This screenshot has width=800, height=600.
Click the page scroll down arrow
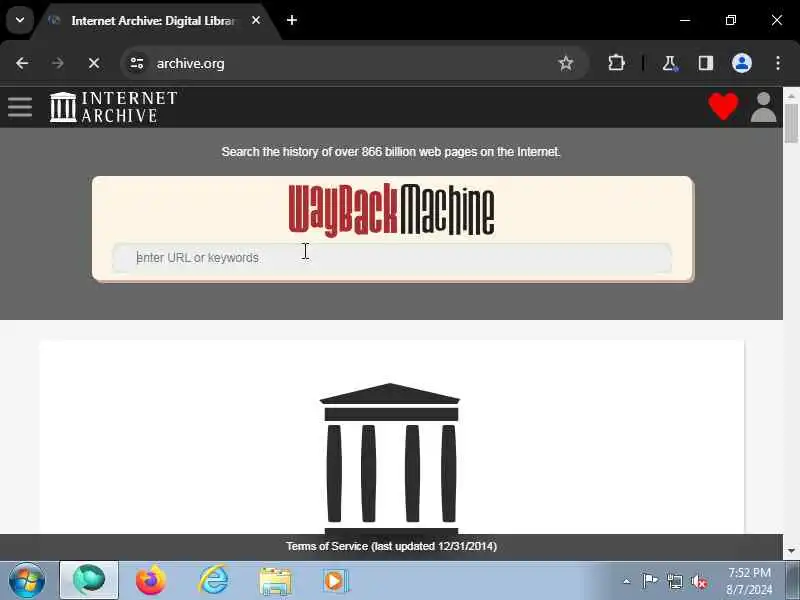tap(791, 551)
